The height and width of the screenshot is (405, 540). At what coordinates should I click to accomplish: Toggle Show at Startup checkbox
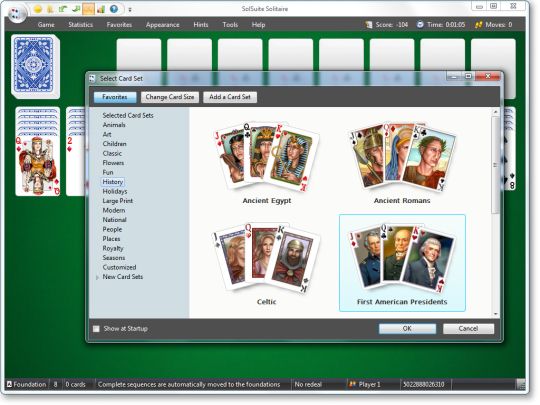point(96,329)
